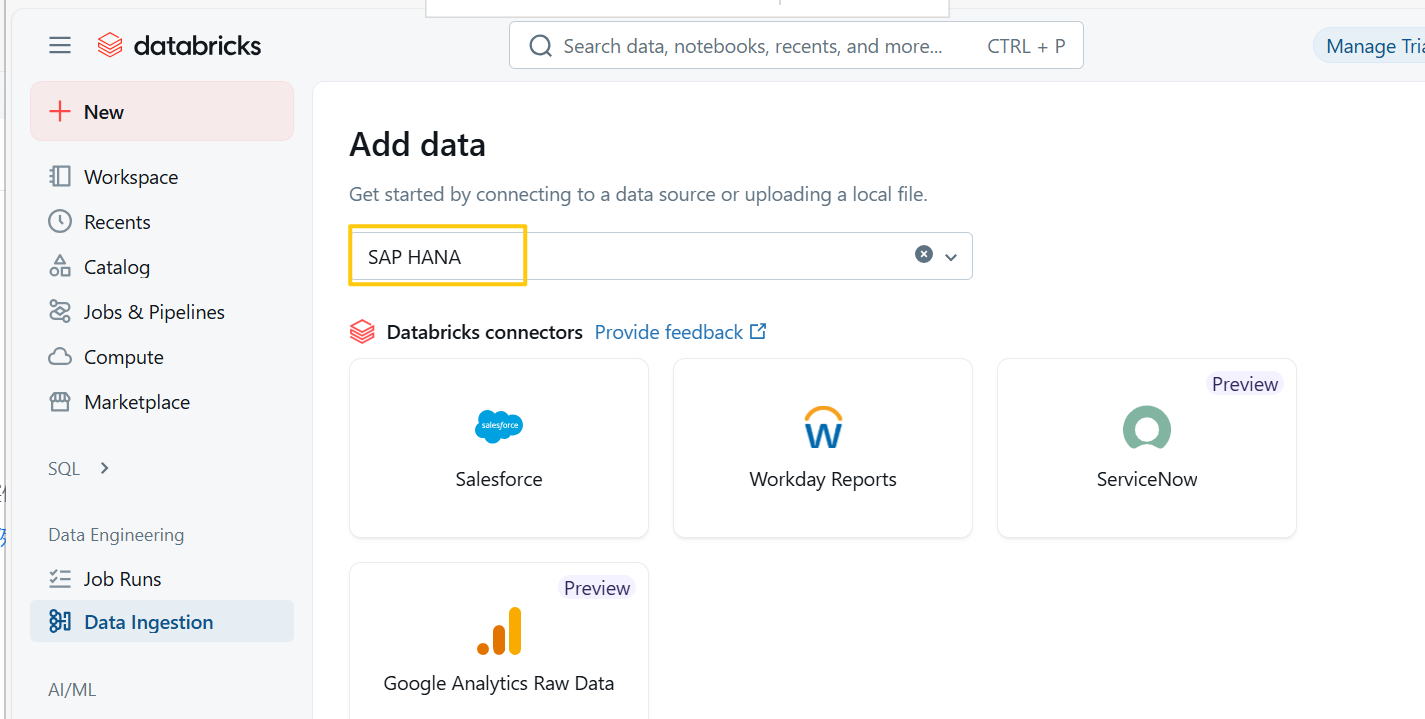Select Data Ingestion in sidebar
The width and height of the screenshot is (1425, 719).
pyautogui.click(x=162, y=621)
